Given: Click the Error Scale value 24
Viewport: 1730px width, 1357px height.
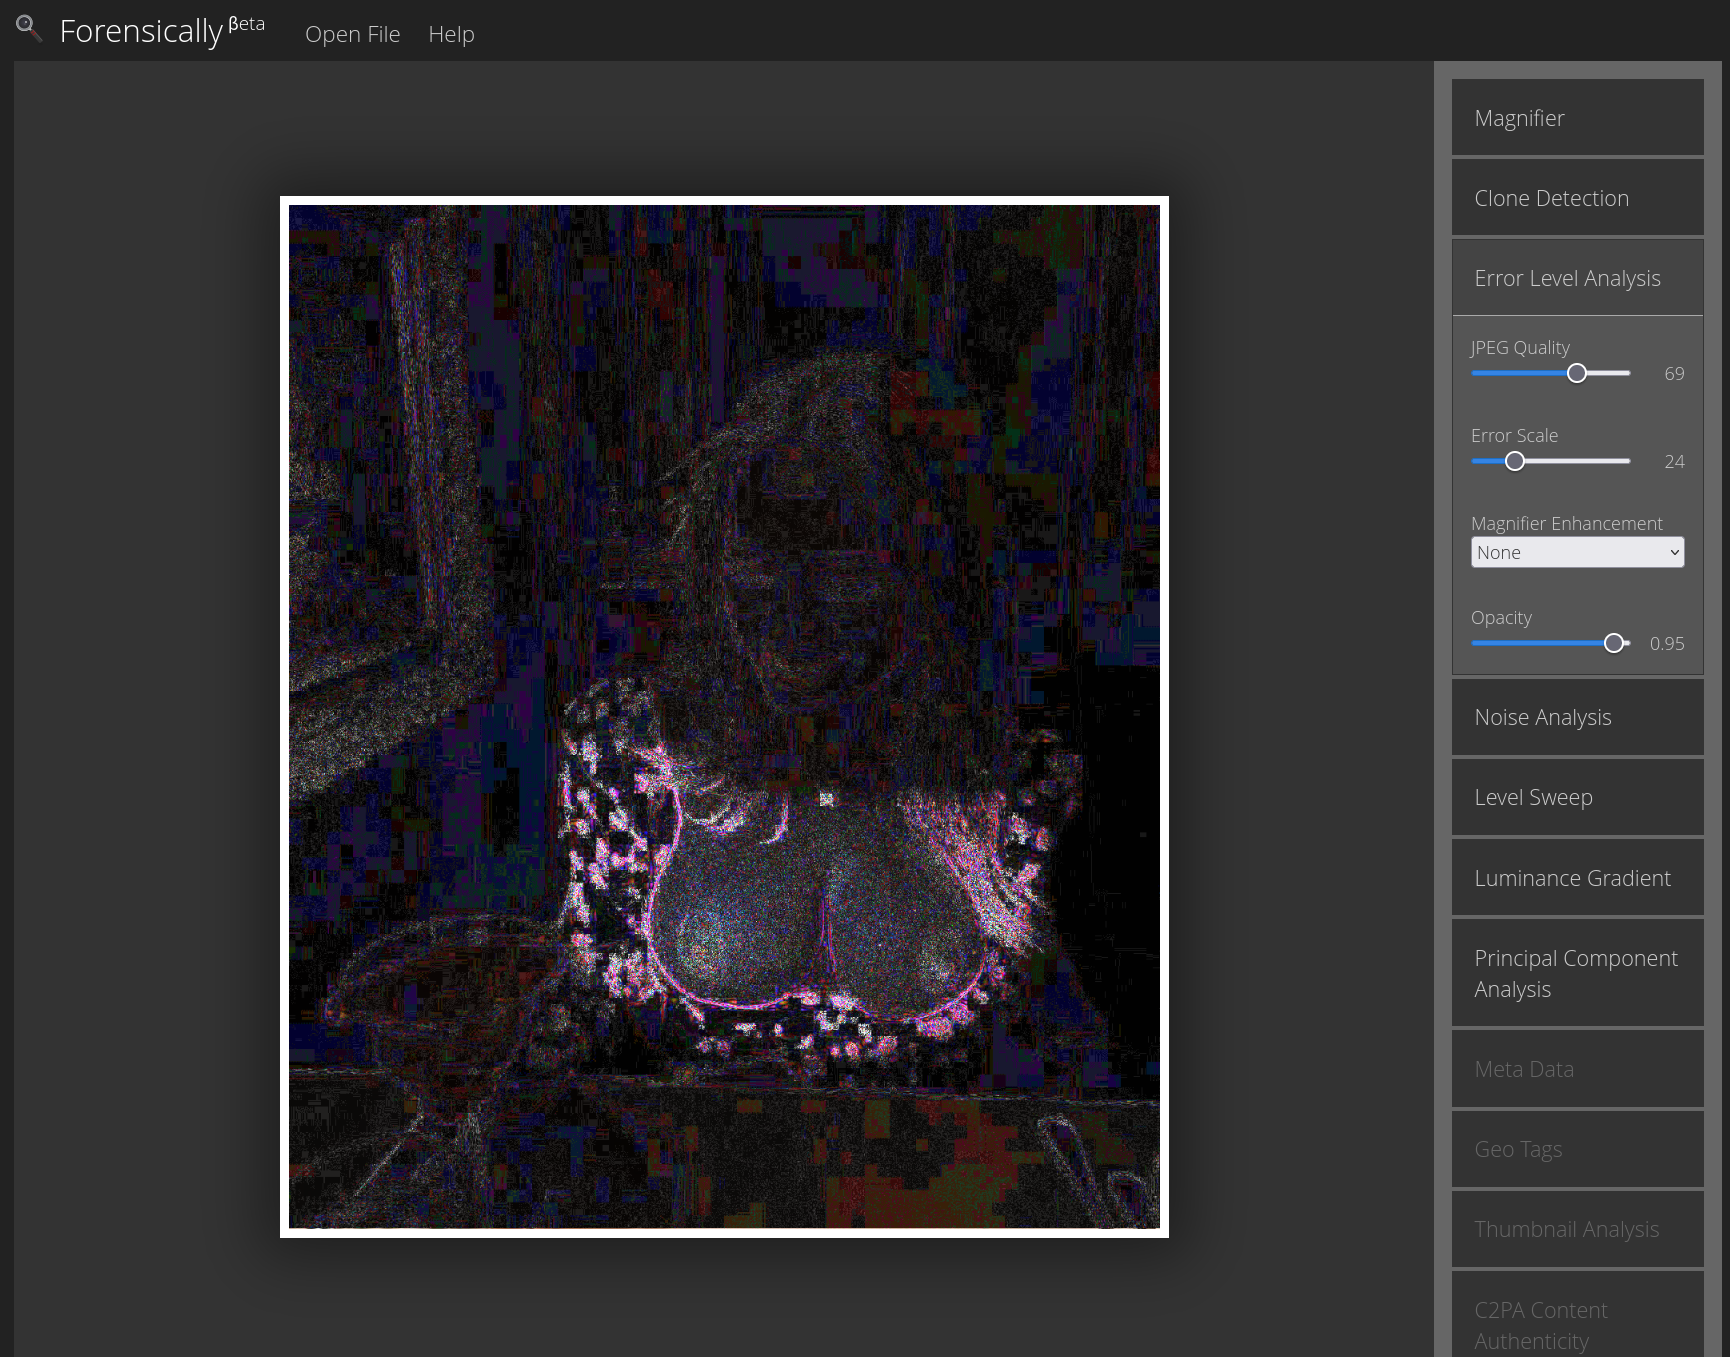Looking at the screenshot, I should click(1674, 462).
